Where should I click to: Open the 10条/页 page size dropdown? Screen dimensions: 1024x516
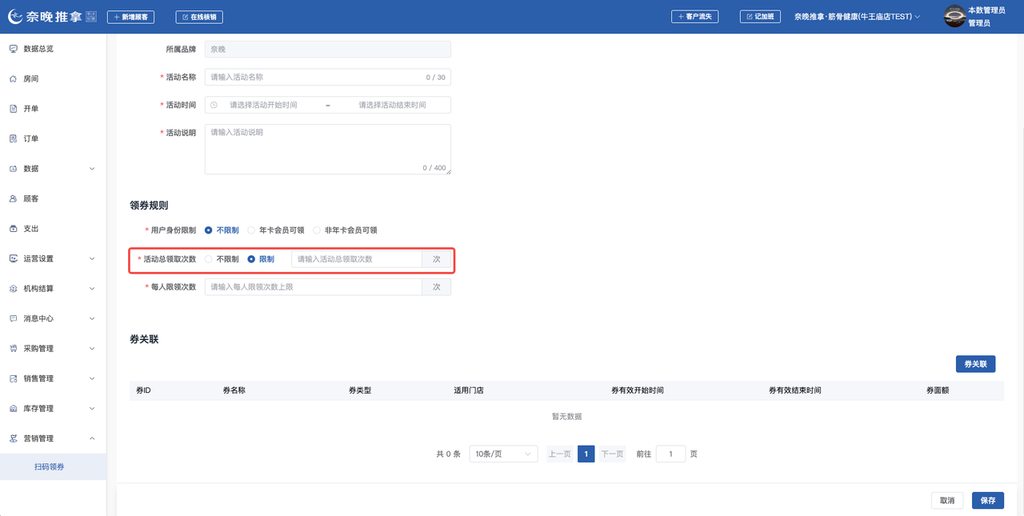click(503, 454)
